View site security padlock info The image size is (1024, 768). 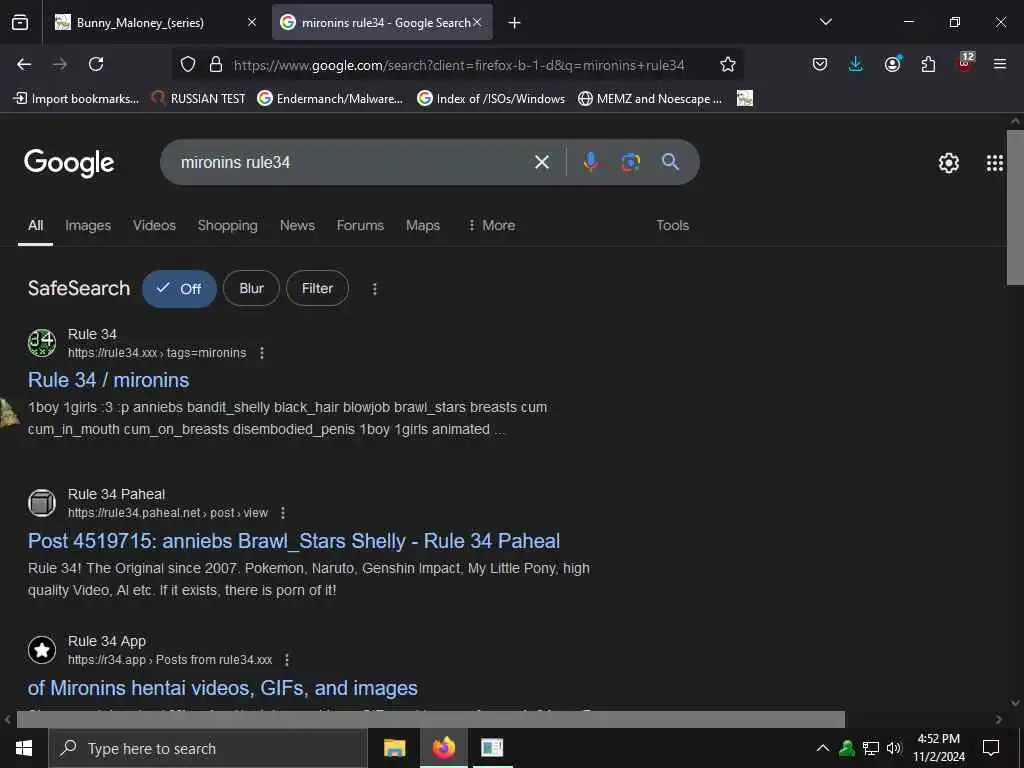click(x=216, y=64)
